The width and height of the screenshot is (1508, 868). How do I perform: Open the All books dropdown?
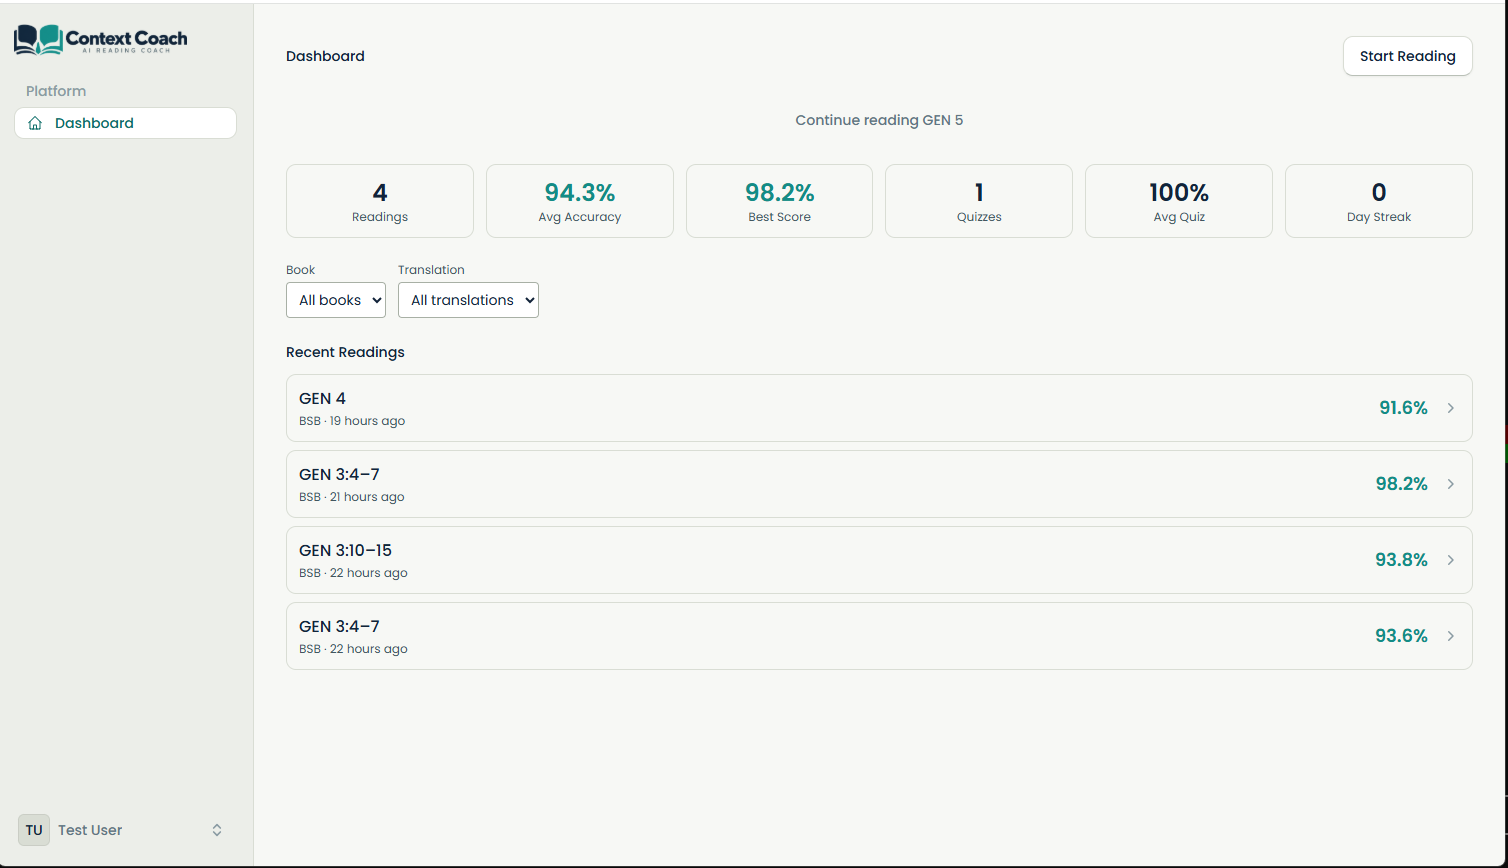(336, 300)
